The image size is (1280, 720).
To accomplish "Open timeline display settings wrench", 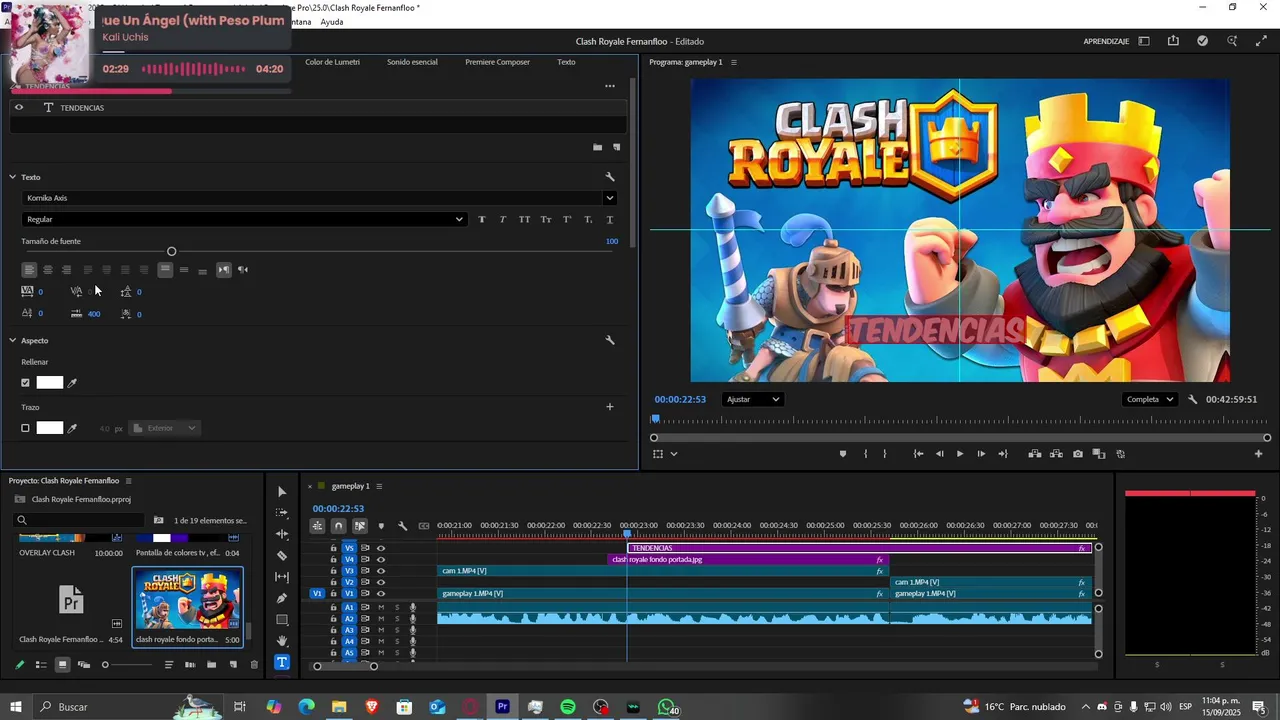I will coord(402,526).
